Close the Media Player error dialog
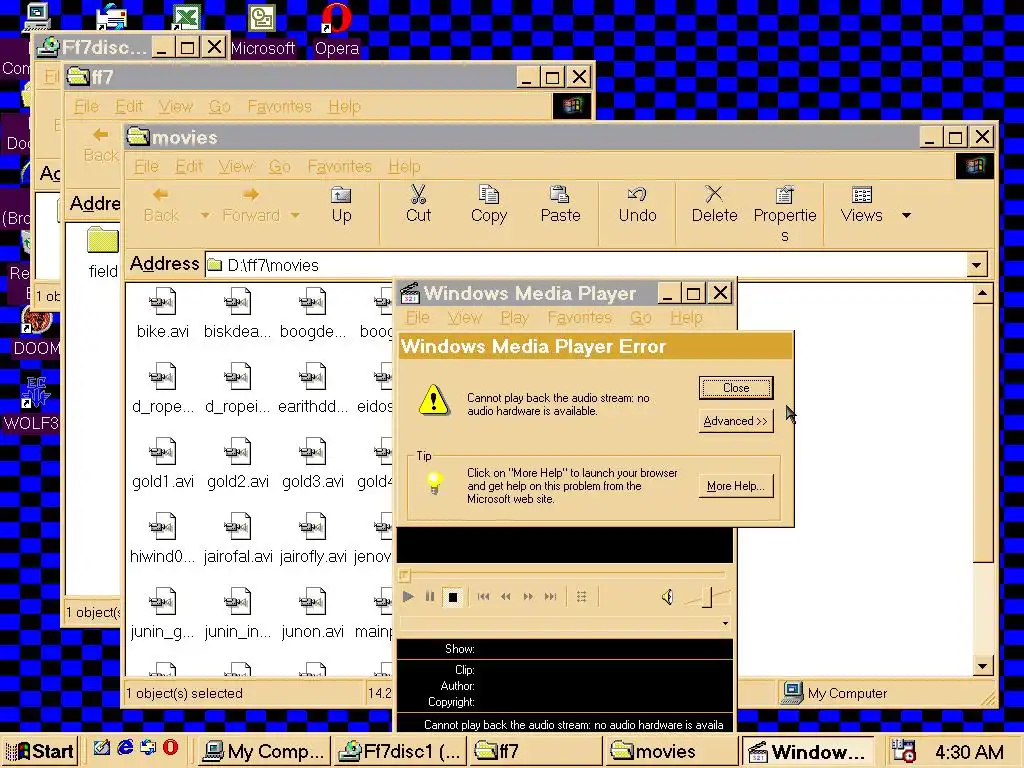The image size is (1024, 768). 736,388
